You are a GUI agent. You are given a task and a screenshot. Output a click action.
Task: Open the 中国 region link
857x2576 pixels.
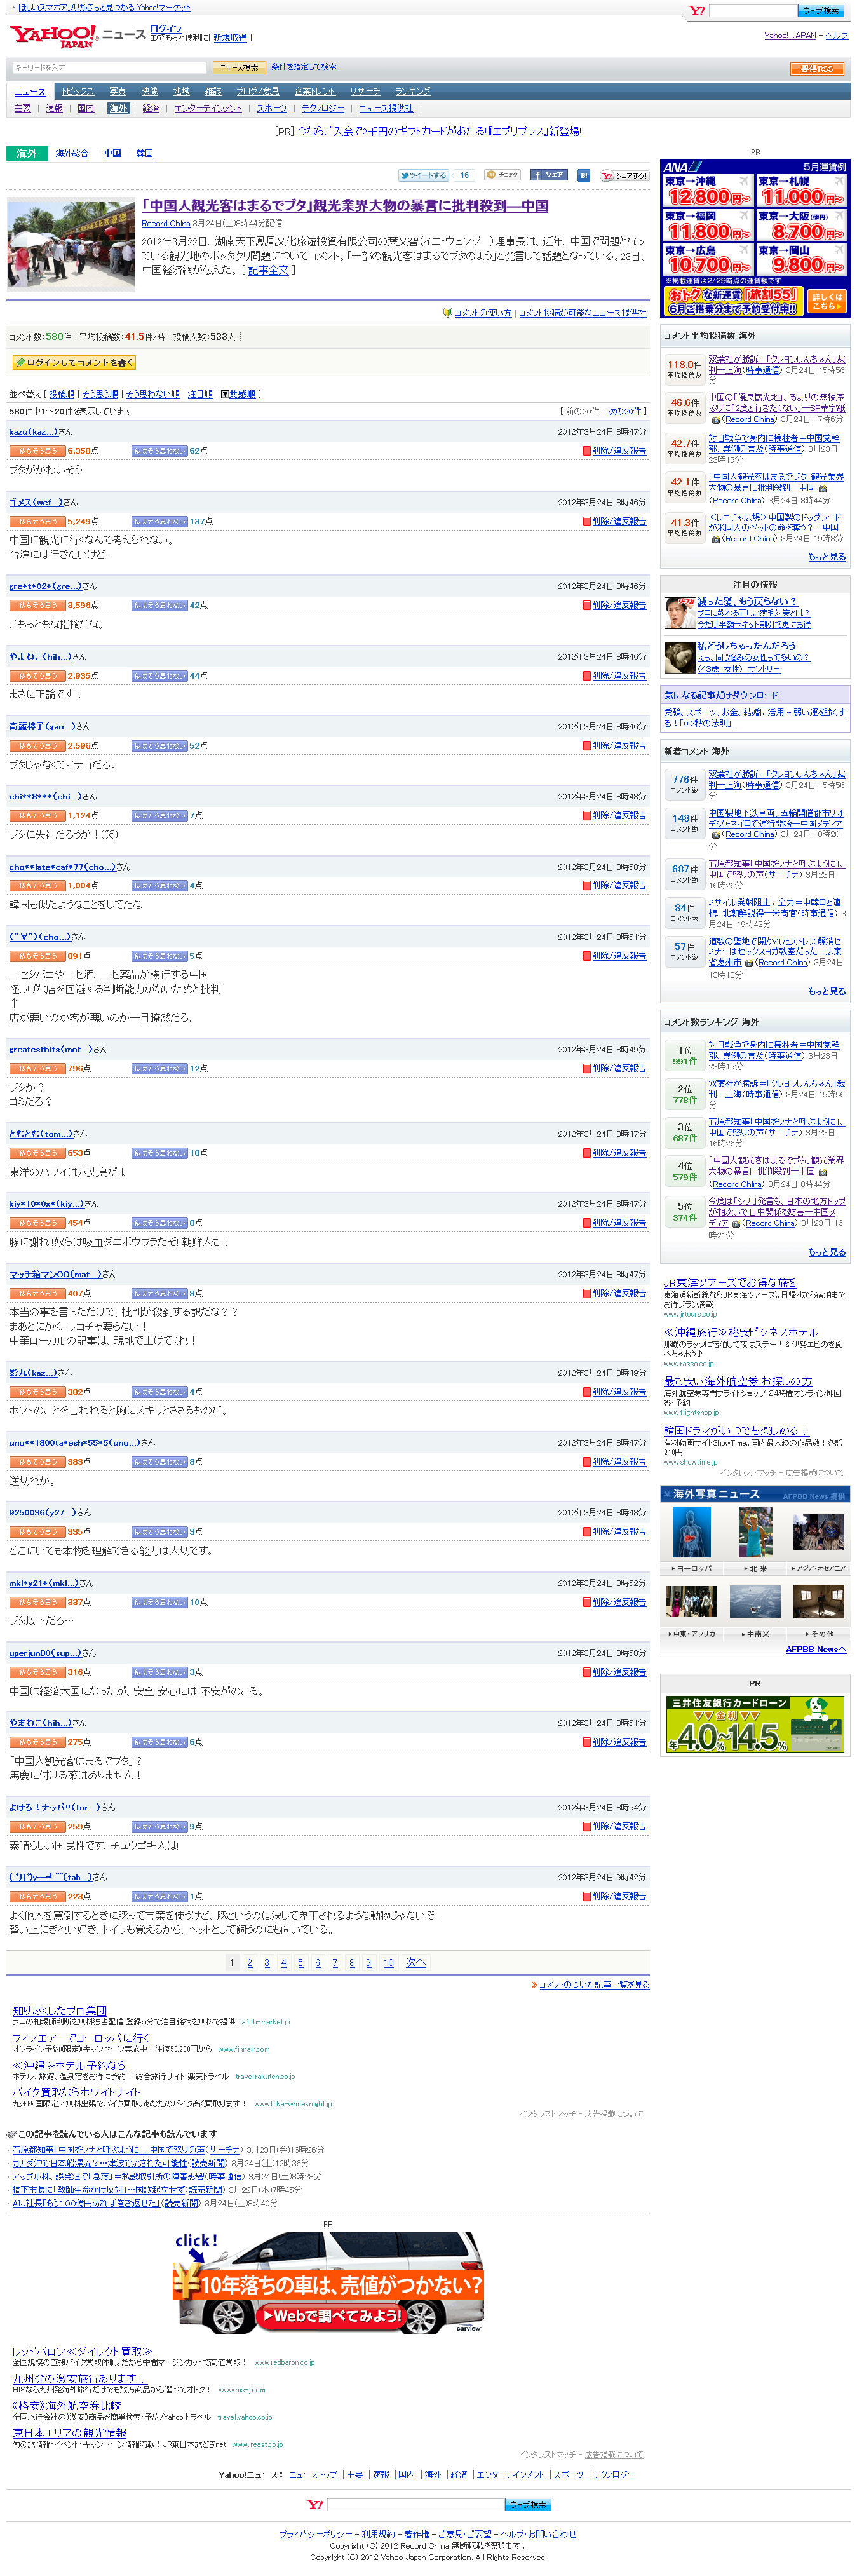(113, 154)
